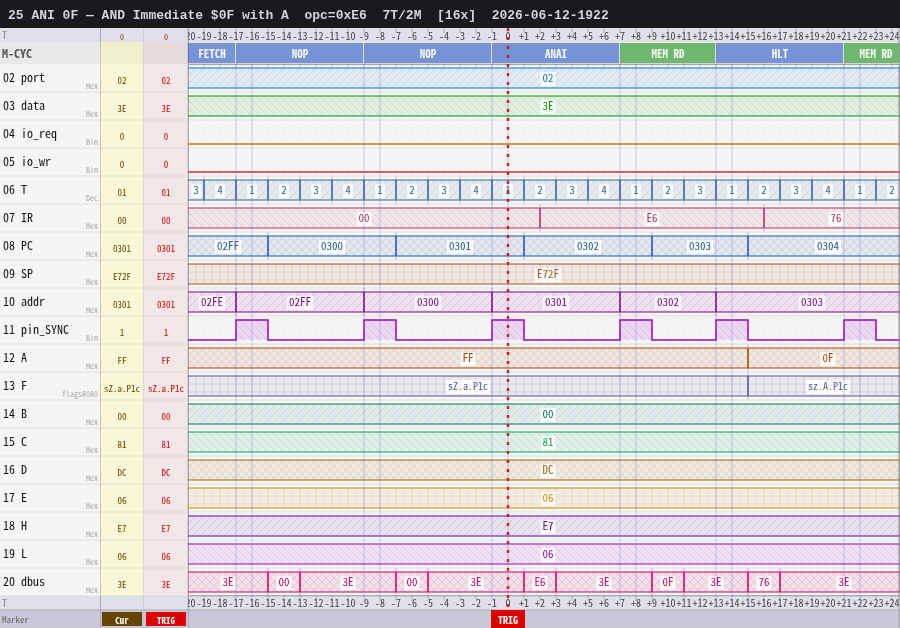Click accumulator A value FF in waveform
The image size is (900, 628).
(x=468, y=358)
